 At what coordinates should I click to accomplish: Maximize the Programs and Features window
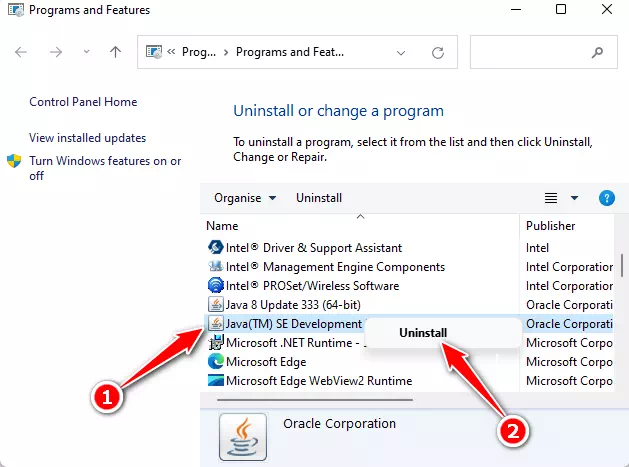[561, 9]
